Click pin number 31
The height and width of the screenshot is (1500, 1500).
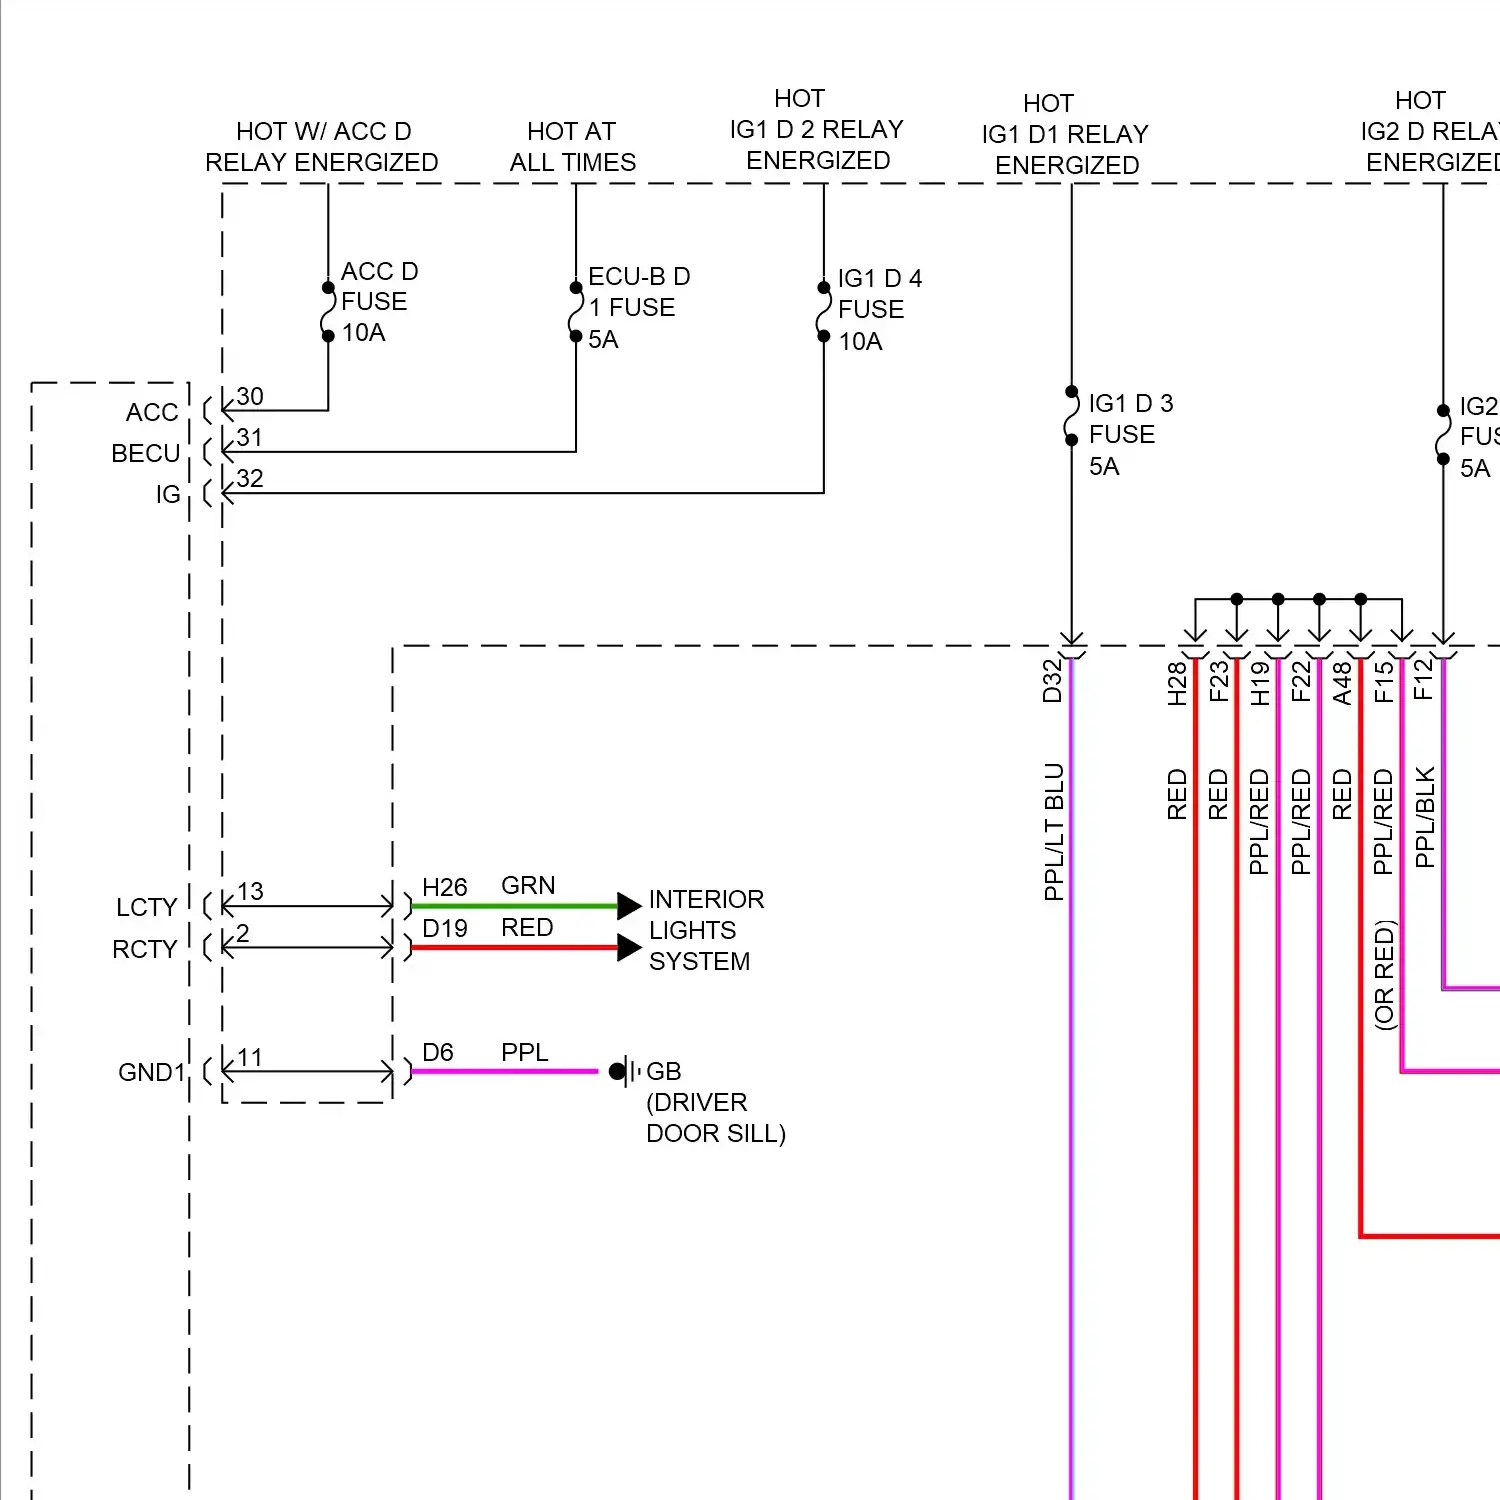(250, 438)
